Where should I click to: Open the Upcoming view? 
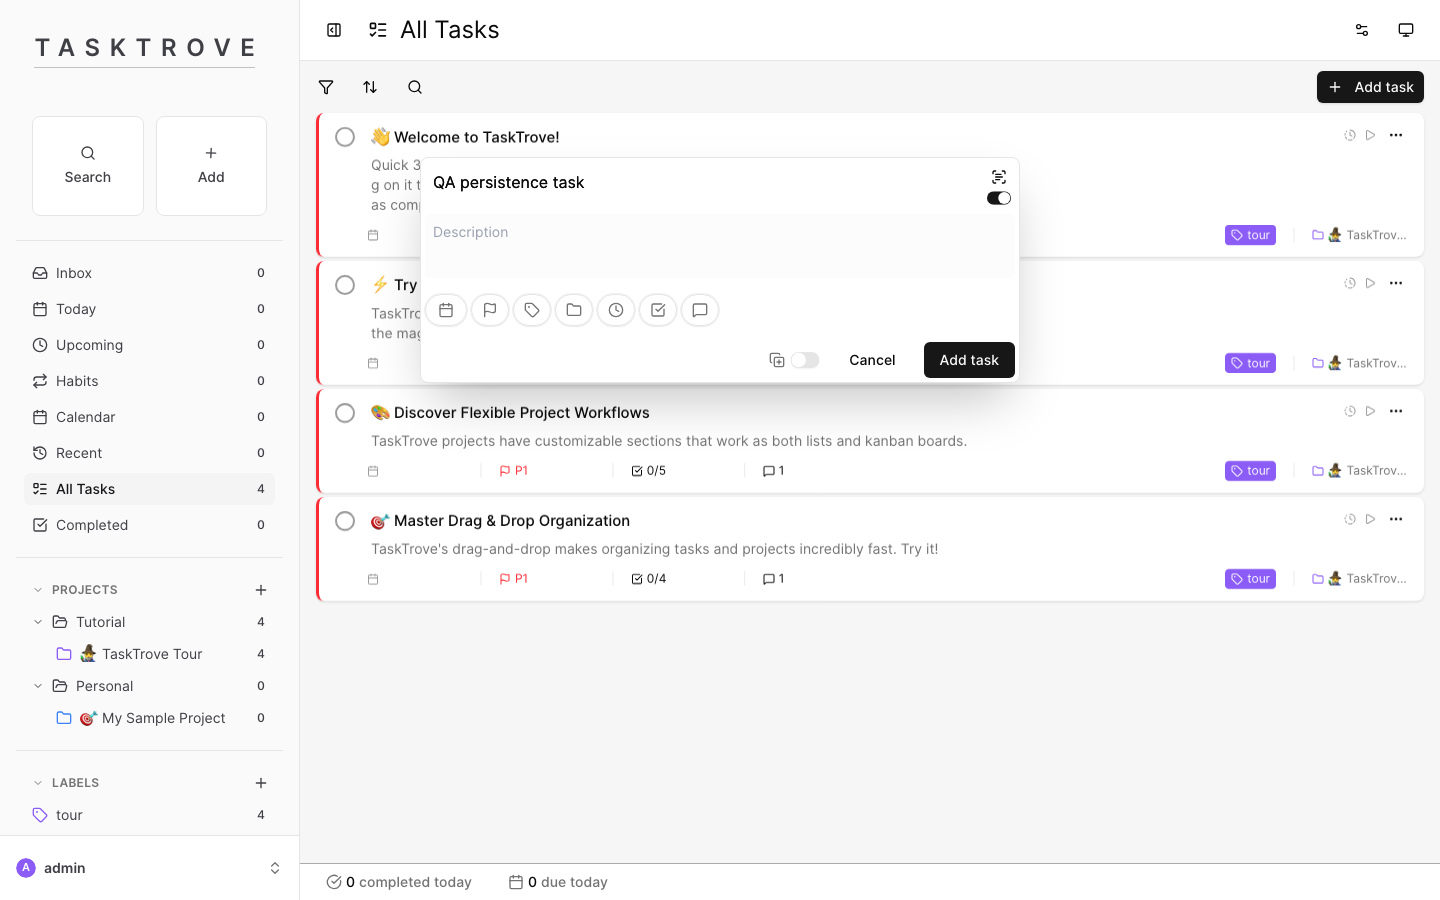coord(149,345)
